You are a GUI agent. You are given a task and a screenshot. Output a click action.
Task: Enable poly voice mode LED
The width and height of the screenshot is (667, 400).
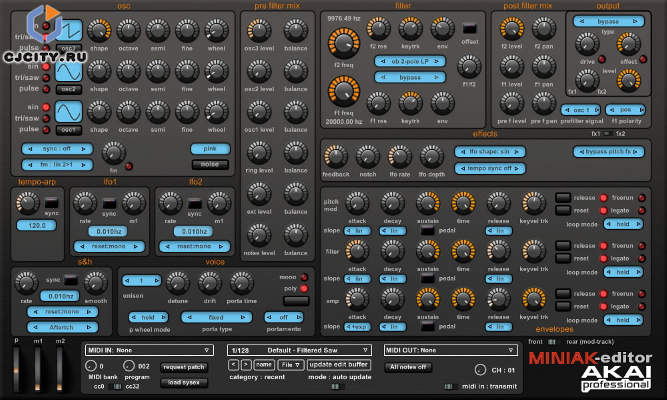[304, 289]
